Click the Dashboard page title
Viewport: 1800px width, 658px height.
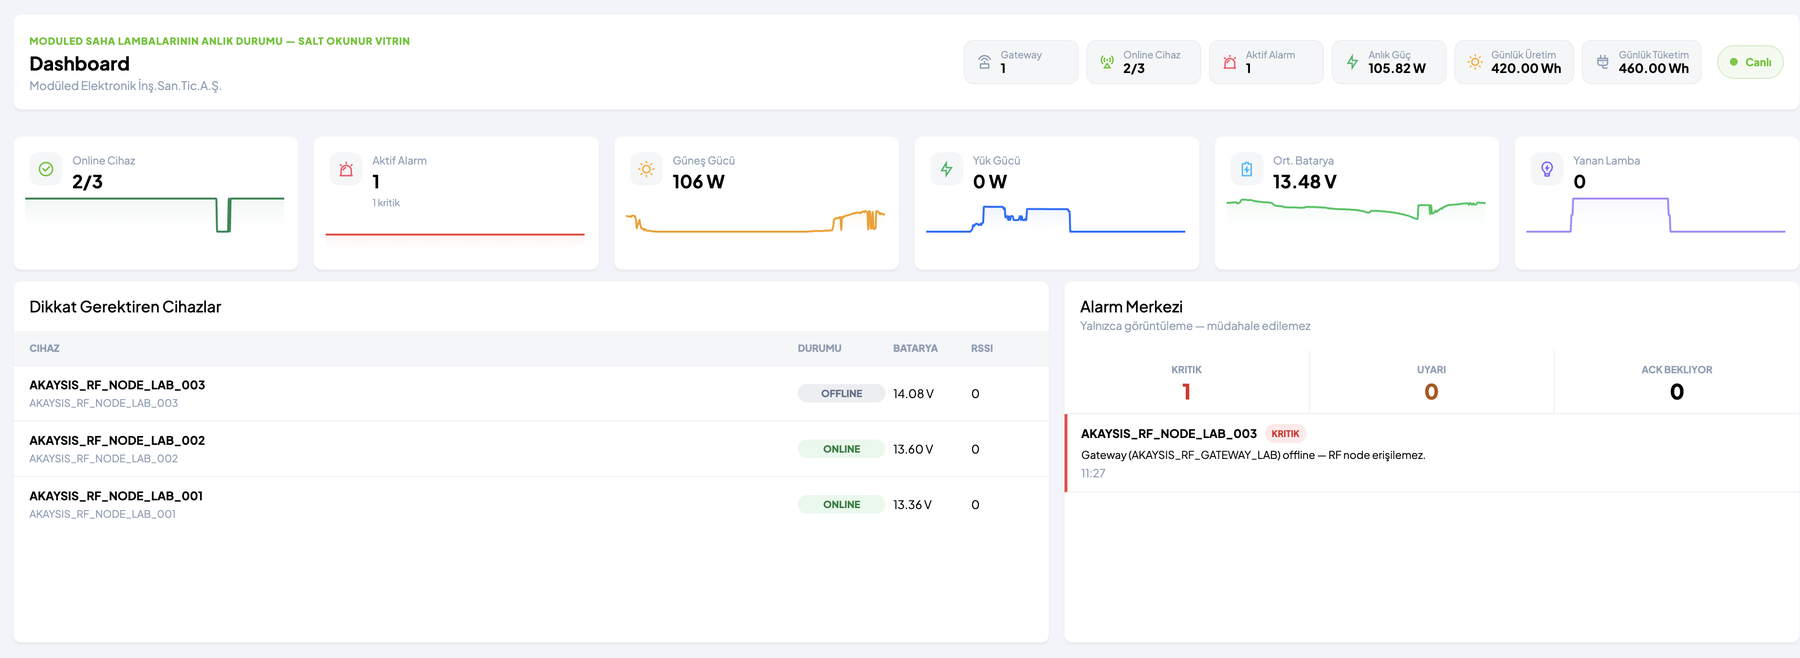(x=79, y=63)
